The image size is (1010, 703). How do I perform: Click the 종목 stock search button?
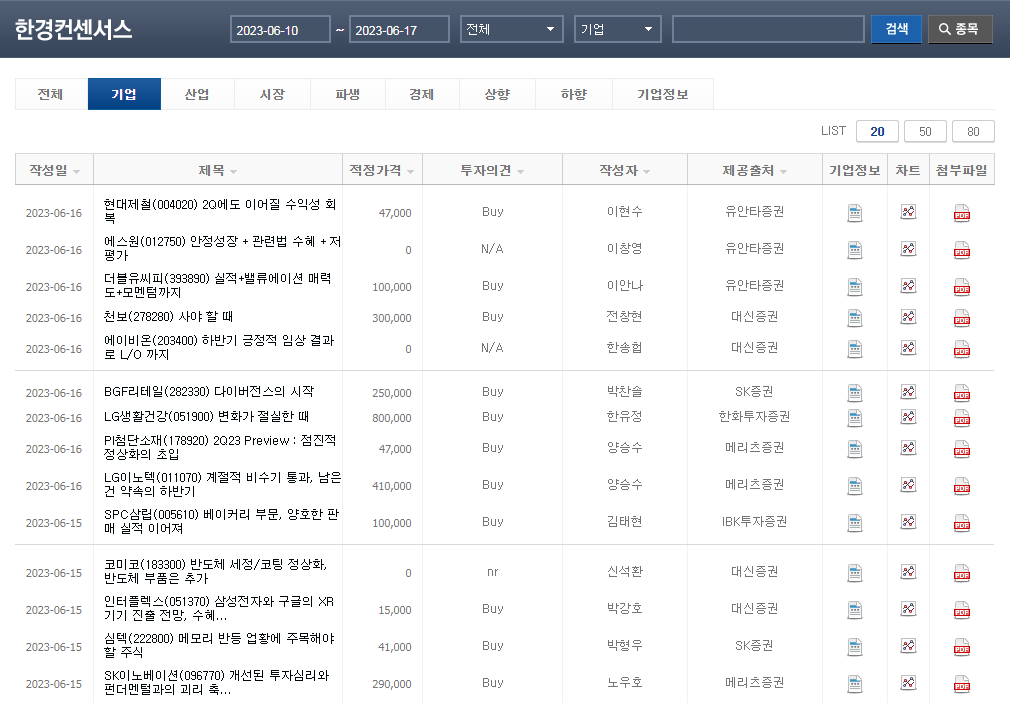coord(960,29)
